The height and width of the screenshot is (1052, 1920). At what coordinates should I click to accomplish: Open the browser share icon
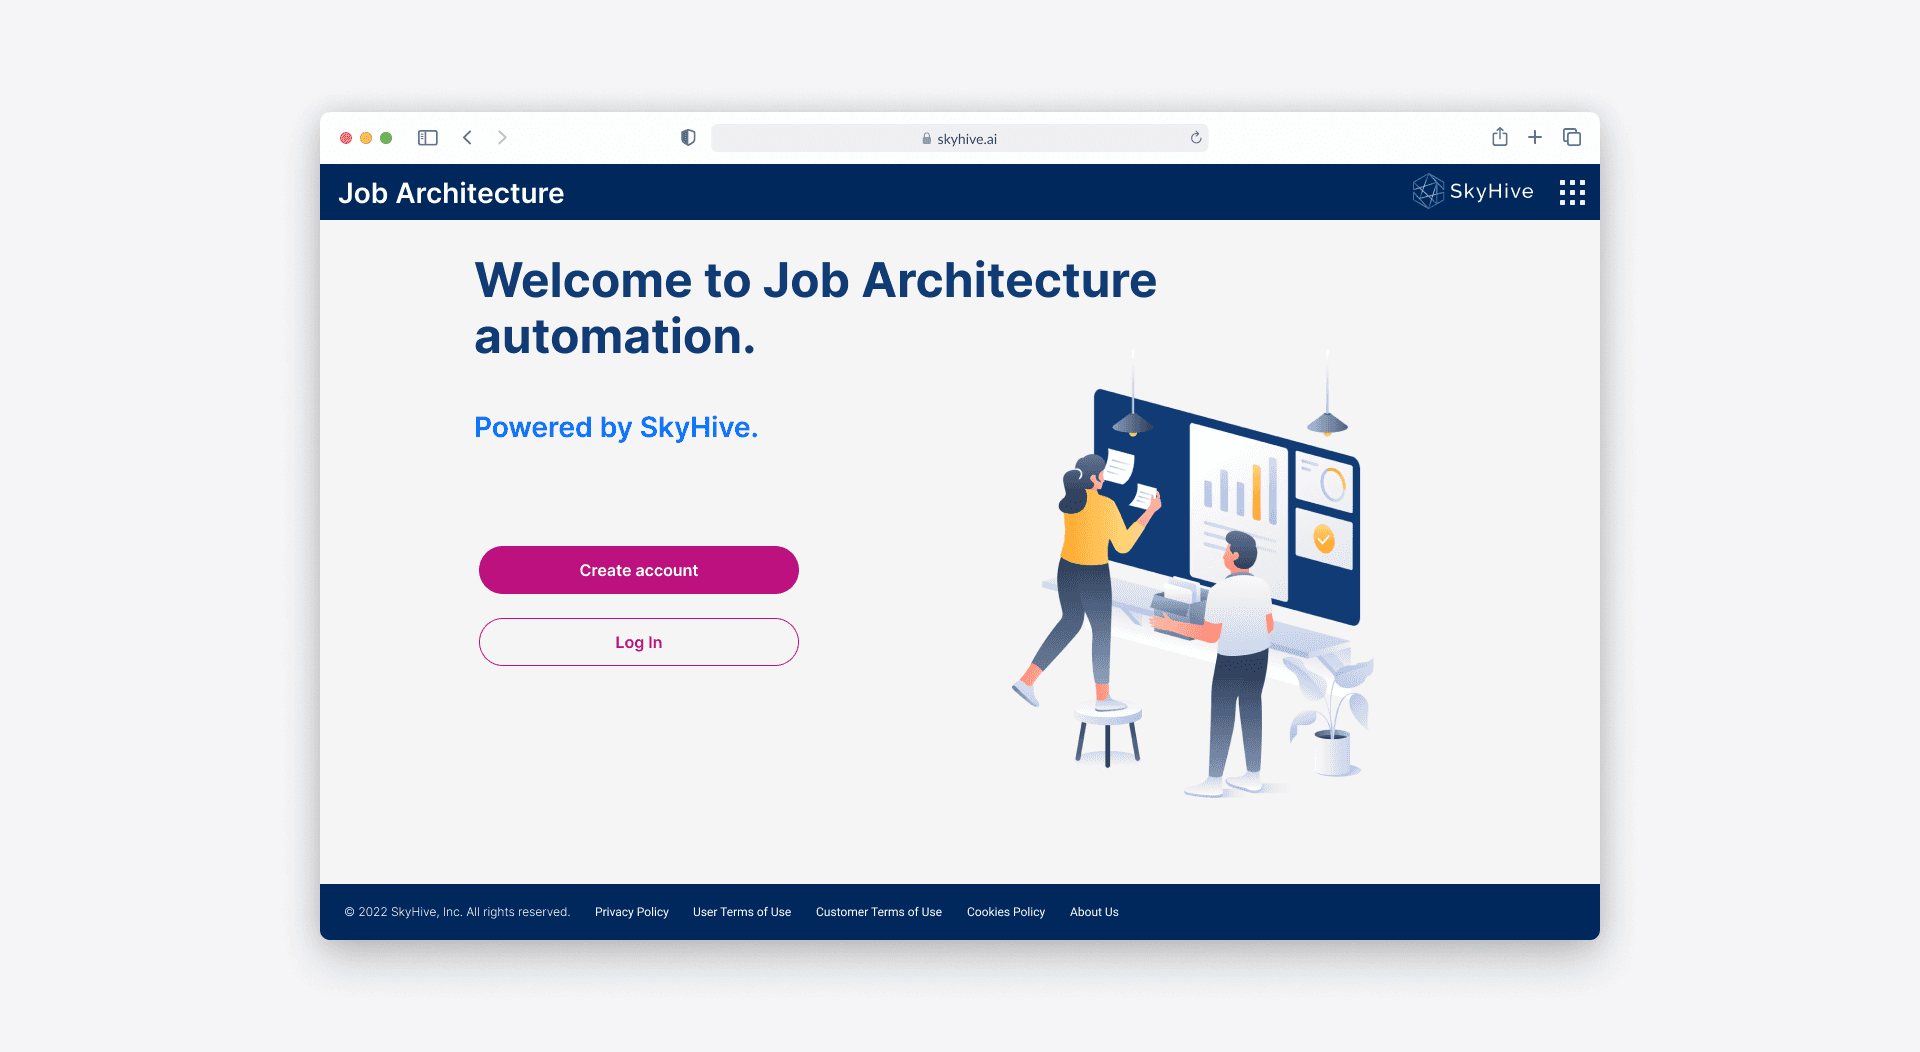pos(1500,137)
